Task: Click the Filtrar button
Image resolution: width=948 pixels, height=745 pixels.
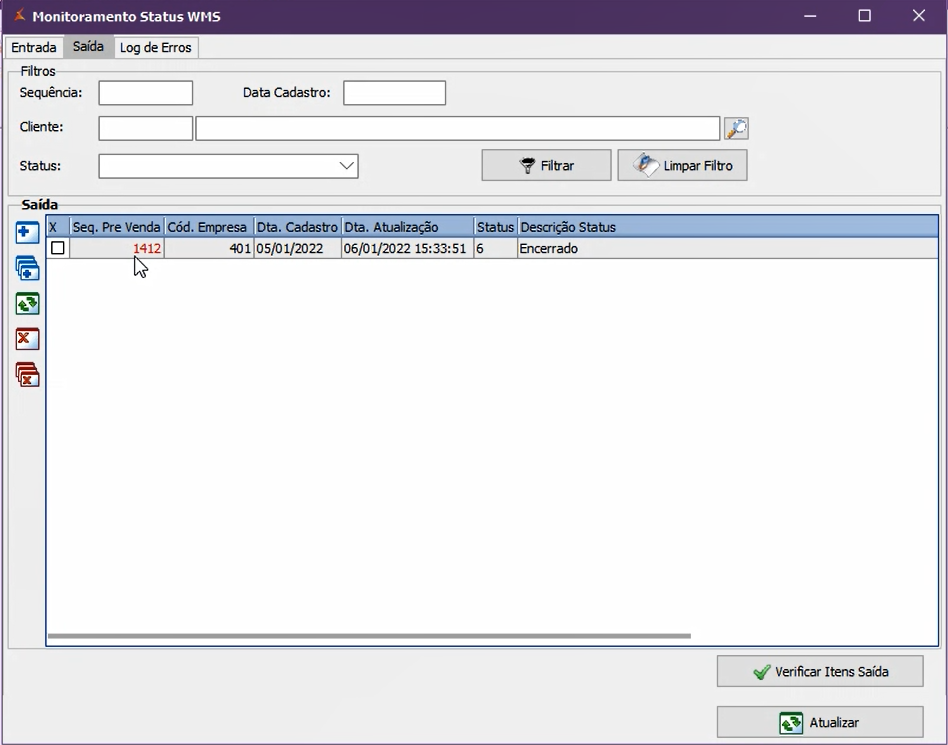Action: 546,165
